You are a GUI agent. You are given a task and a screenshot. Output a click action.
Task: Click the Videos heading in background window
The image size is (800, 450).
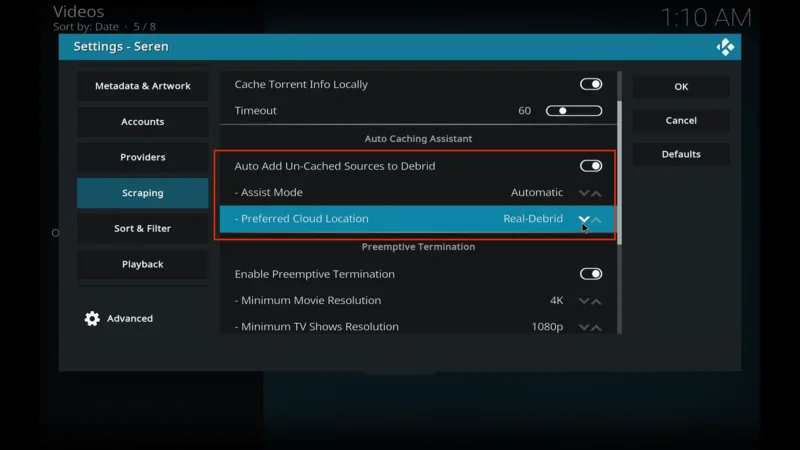(x=79, y=11)
